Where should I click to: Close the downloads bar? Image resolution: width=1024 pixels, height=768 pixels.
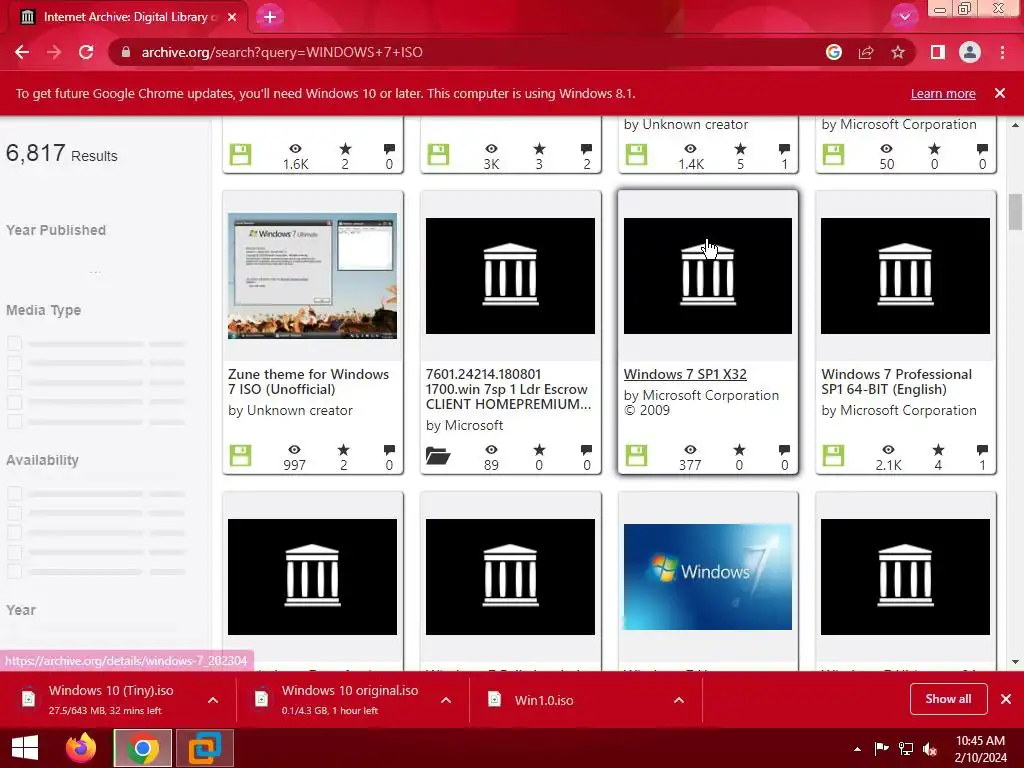click(1006, 699)
